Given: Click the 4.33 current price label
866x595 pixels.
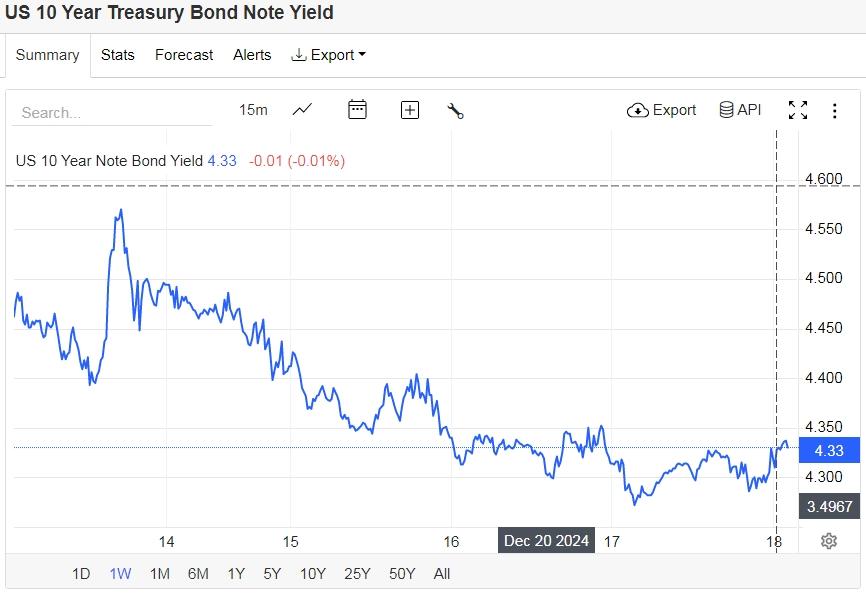Looking at the screenshot, I should (x=829, y=451).
